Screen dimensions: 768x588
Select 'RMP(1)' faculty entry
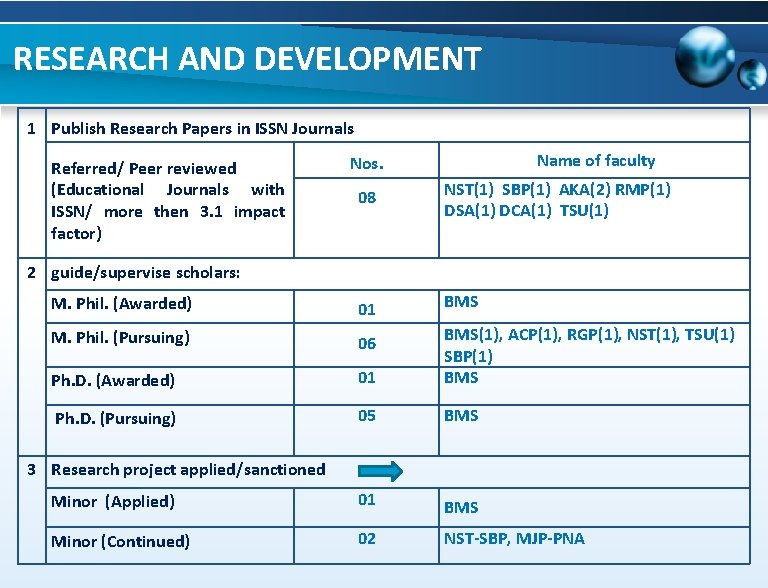pos(643,189)
